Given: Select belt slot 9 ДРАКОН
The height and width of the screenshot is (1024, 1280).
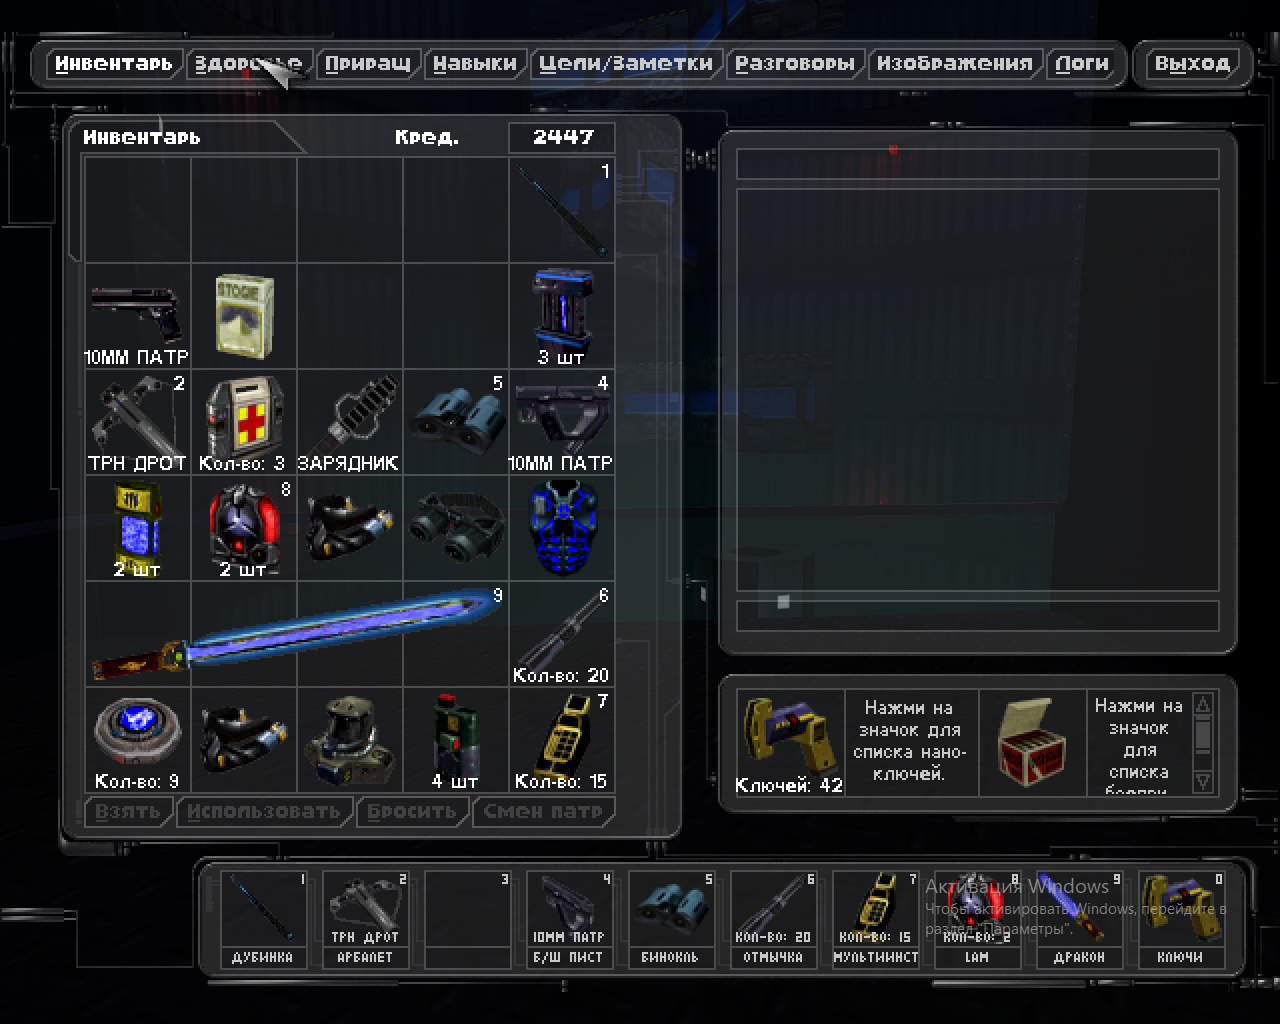Looking at the screenshot, I should tap(1080, 919).
